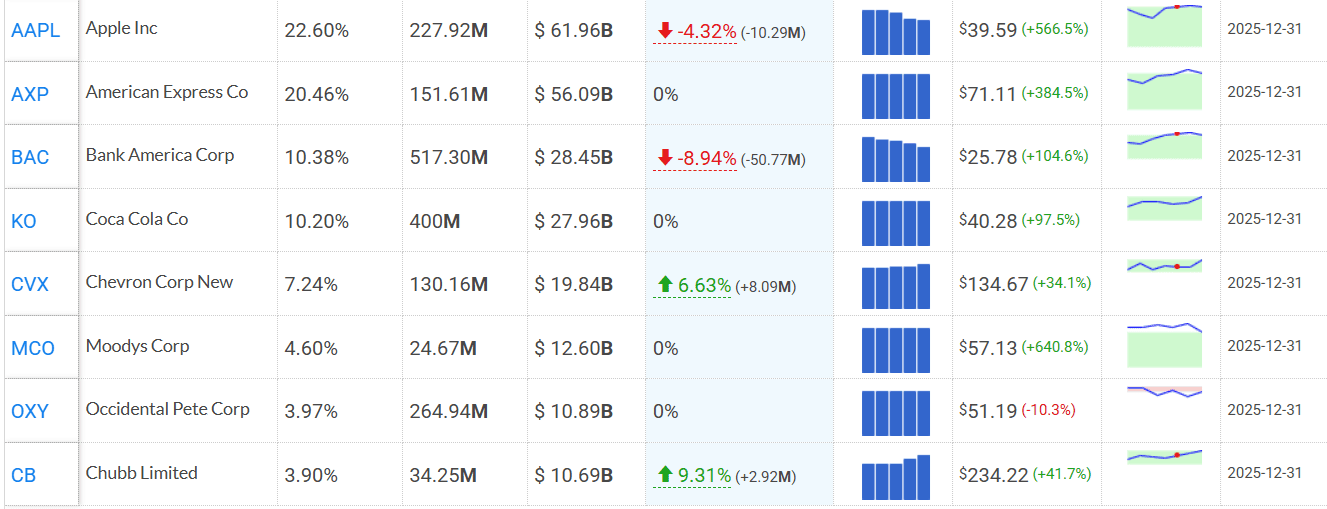This screenshot has width=1327, height=509.
Task: Open Chubb Limited's holdings bar chart
Action: click(x=895, y=477)
